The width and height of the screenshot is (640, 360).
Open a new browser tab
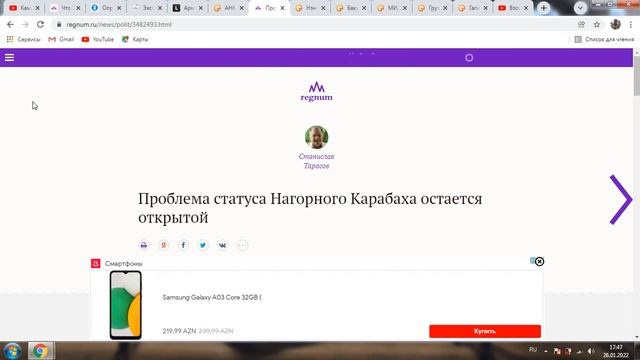[x=544, y=8]
